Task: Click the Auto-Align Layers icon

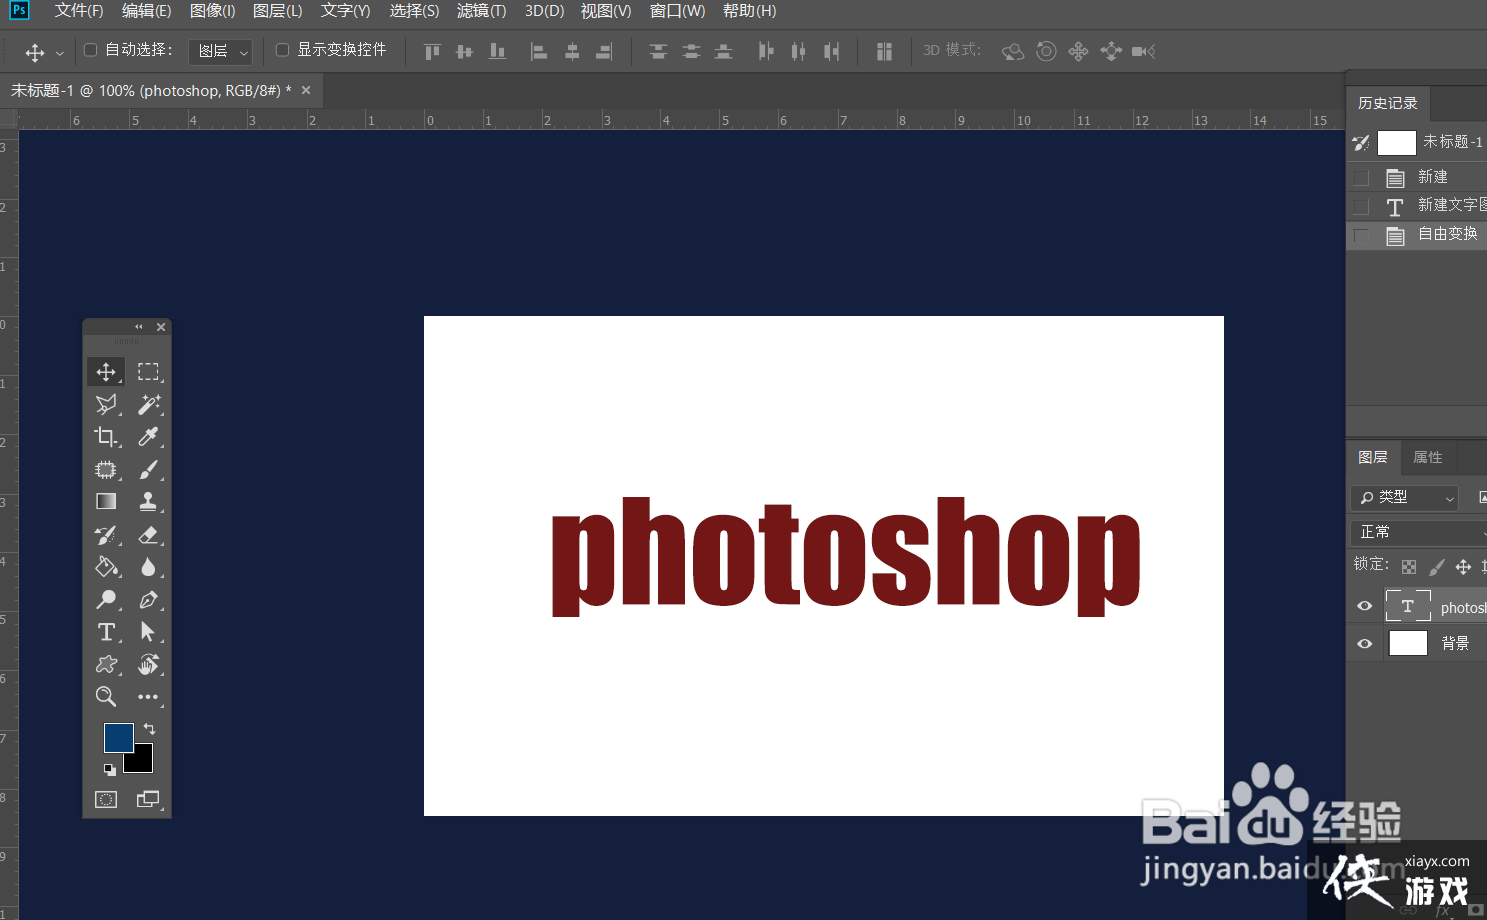Action: point(884,51)
